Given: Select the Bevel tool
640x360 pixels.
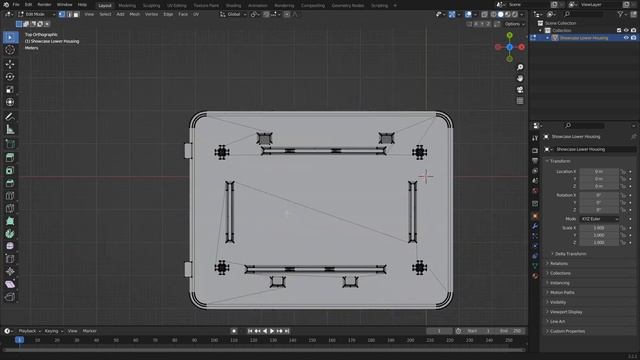Looking at the screenshot, I should pyautogui.click(x=10, y=183).
